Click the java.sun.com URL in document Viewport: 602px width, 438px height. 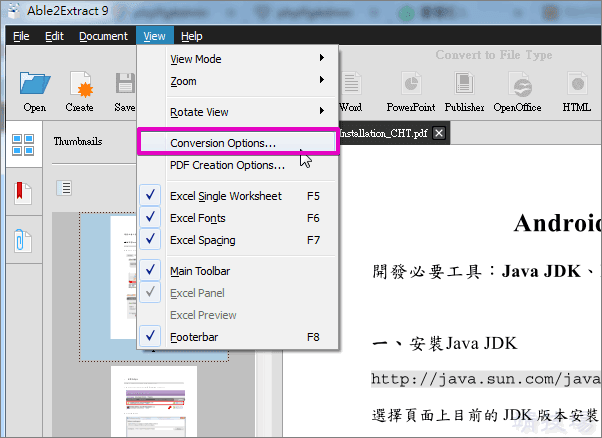(486, 379)
